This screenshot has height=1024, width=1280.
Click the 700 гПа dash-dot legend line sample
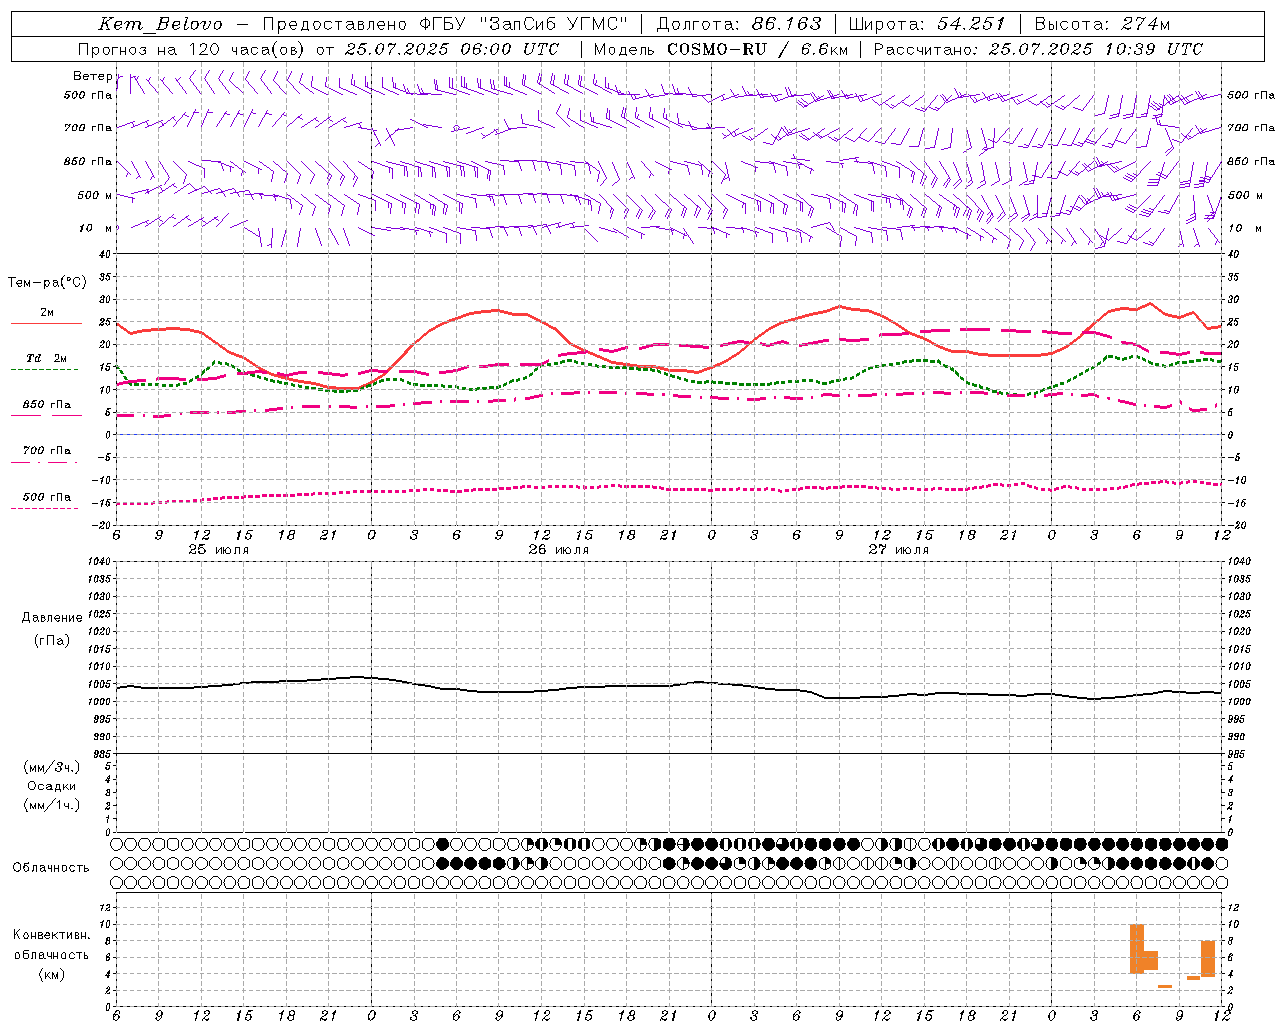(44, 462)
